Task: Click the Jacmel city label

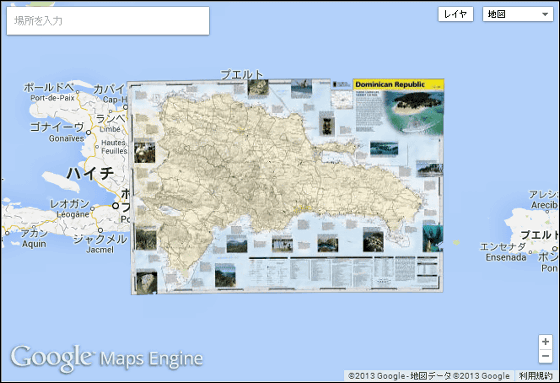Action: (100, 250)
